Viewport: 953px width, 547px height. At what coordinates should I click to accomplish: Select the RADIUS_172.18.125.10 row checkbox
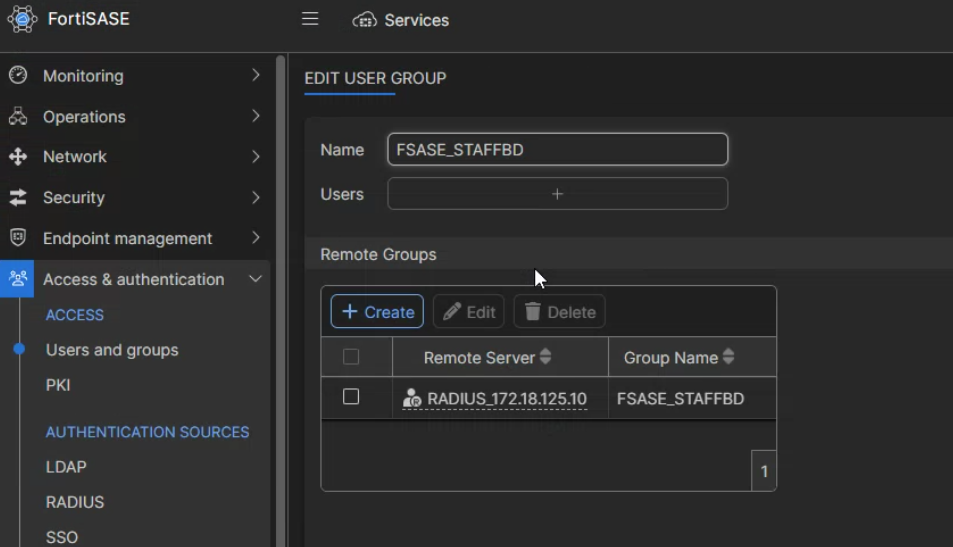tap(351, 397)
